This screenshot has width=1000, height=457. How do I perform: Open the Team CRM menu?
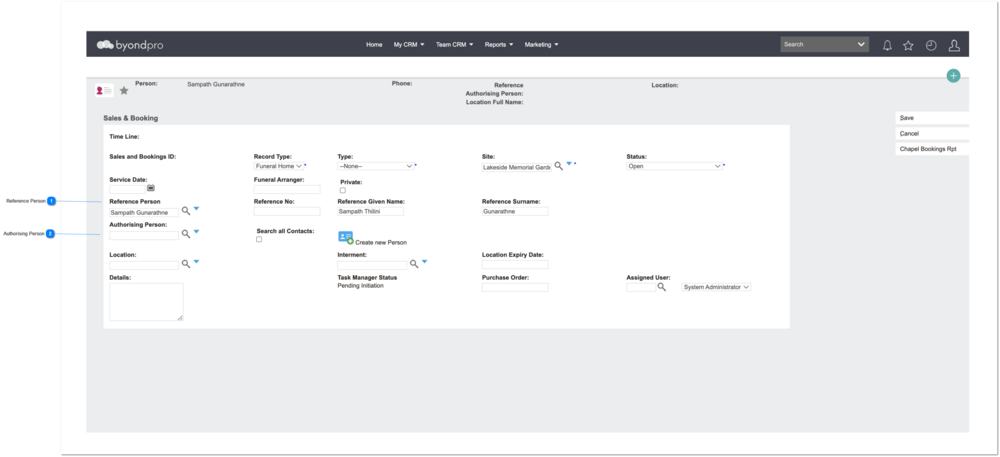pos(455,45)
